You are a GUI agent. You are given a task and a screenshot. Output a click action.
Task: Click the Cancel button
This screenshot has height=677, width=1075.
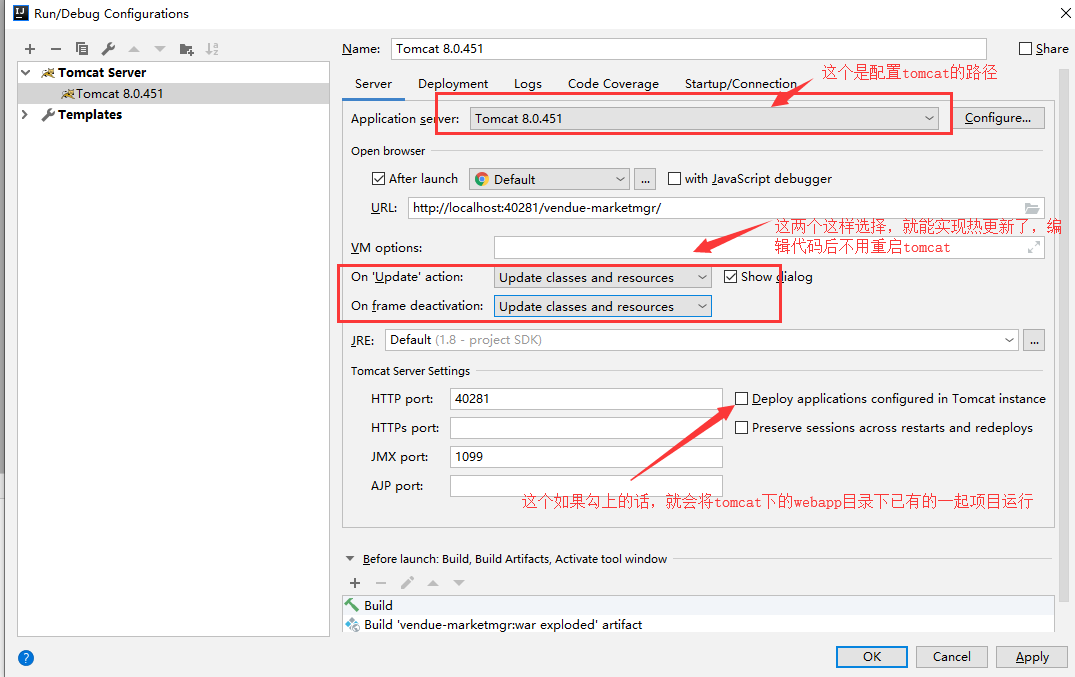pyautogui.click(x=952, y=656)
